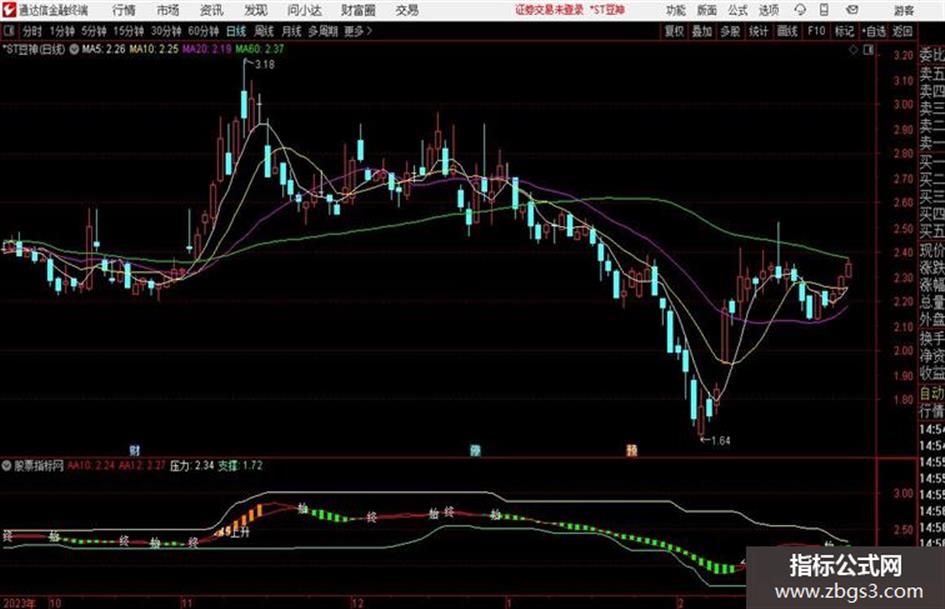945x609 pixels.
Task: Click the 压力: 2.34 value
Action: pos(192,465)
